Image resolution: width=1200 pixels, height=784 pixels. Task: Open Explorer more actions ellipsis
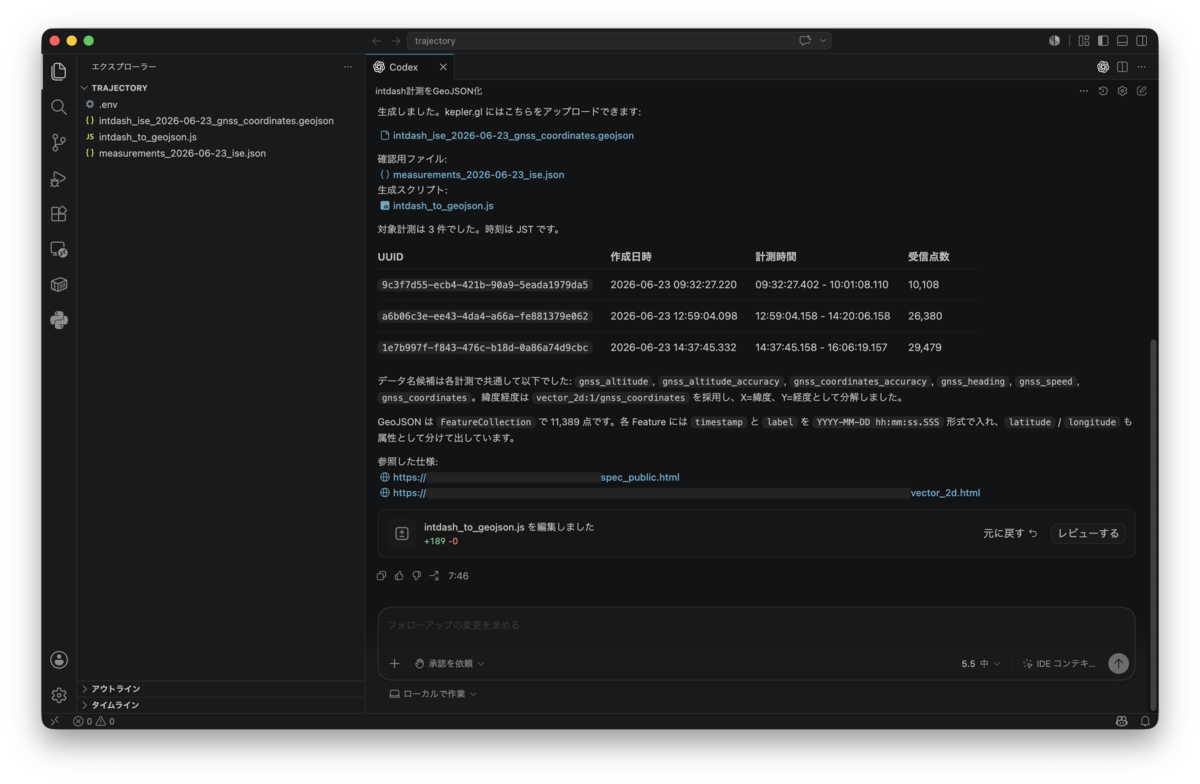pos(348,67)
